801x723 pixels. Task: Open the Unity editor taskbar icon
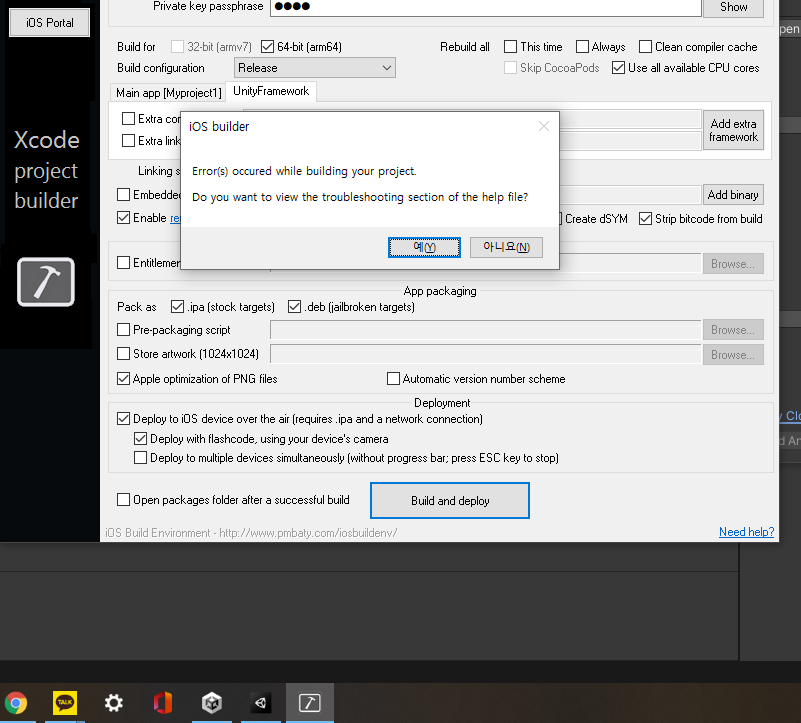tap(261, 703)
